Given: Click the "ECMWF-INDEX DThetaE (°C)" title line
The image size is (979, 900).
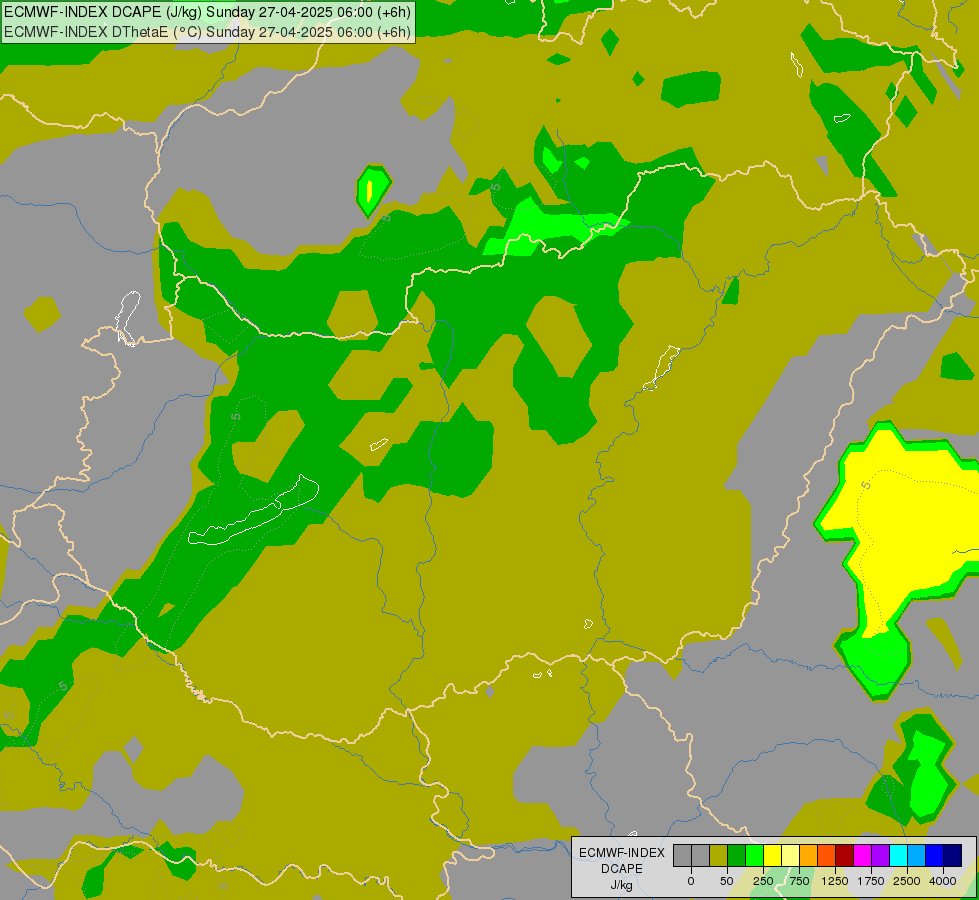Looking at the screenshot, I should 207,32.
